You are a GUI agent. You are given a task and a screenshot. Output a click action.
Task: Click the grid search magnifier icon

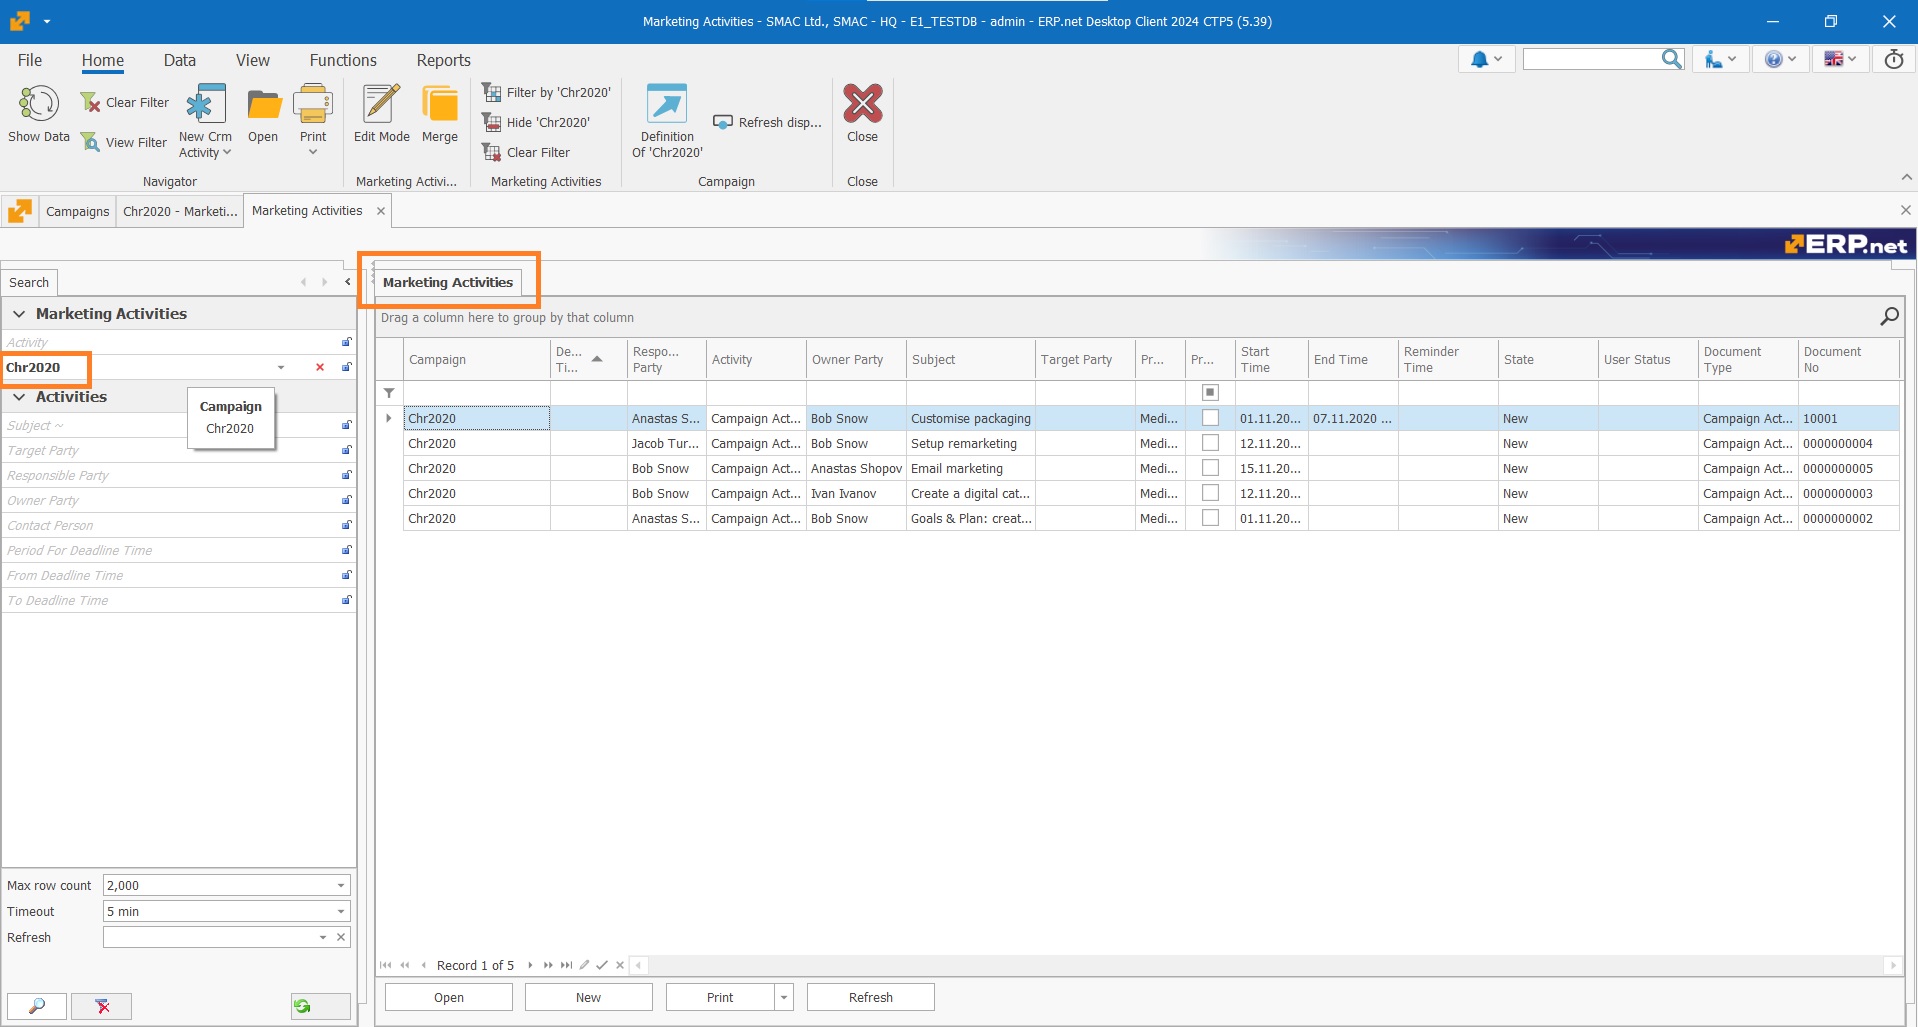click(x=1889, y=317)
